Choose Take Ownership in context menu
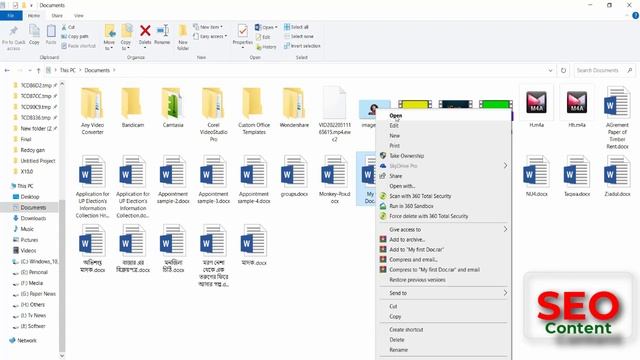This screenshot has width=640, height=360. pos(443,156)
